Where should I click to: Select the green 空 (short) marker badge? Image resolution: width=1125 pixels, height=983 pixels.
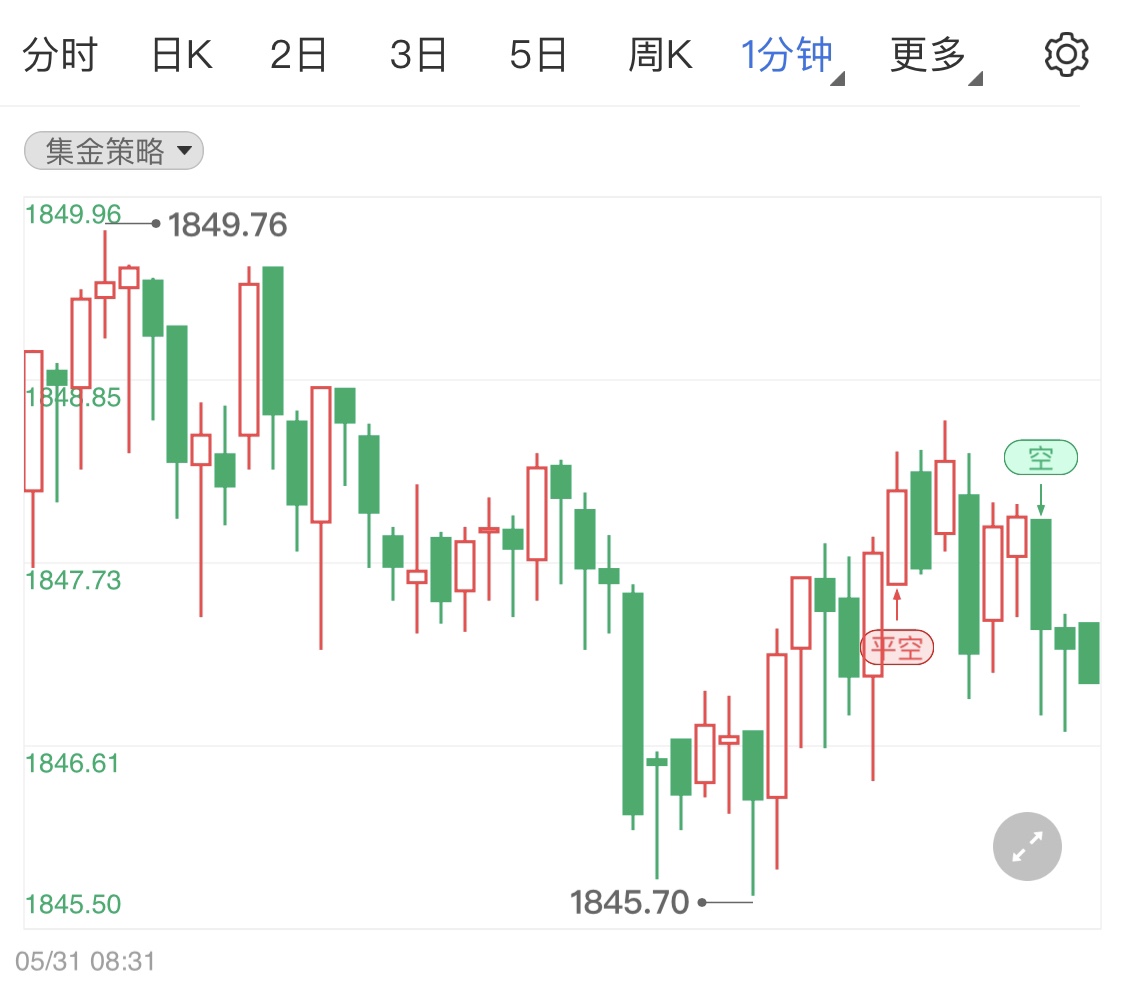pos(1041,457)
